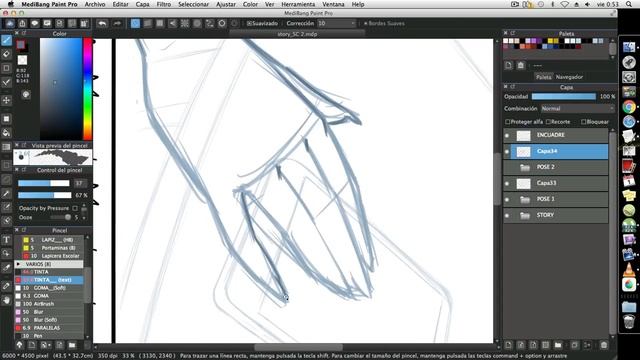This screenshot has height=360, width=640.
Task: Select the ENCUADRE layer
Action: (560, 135)
